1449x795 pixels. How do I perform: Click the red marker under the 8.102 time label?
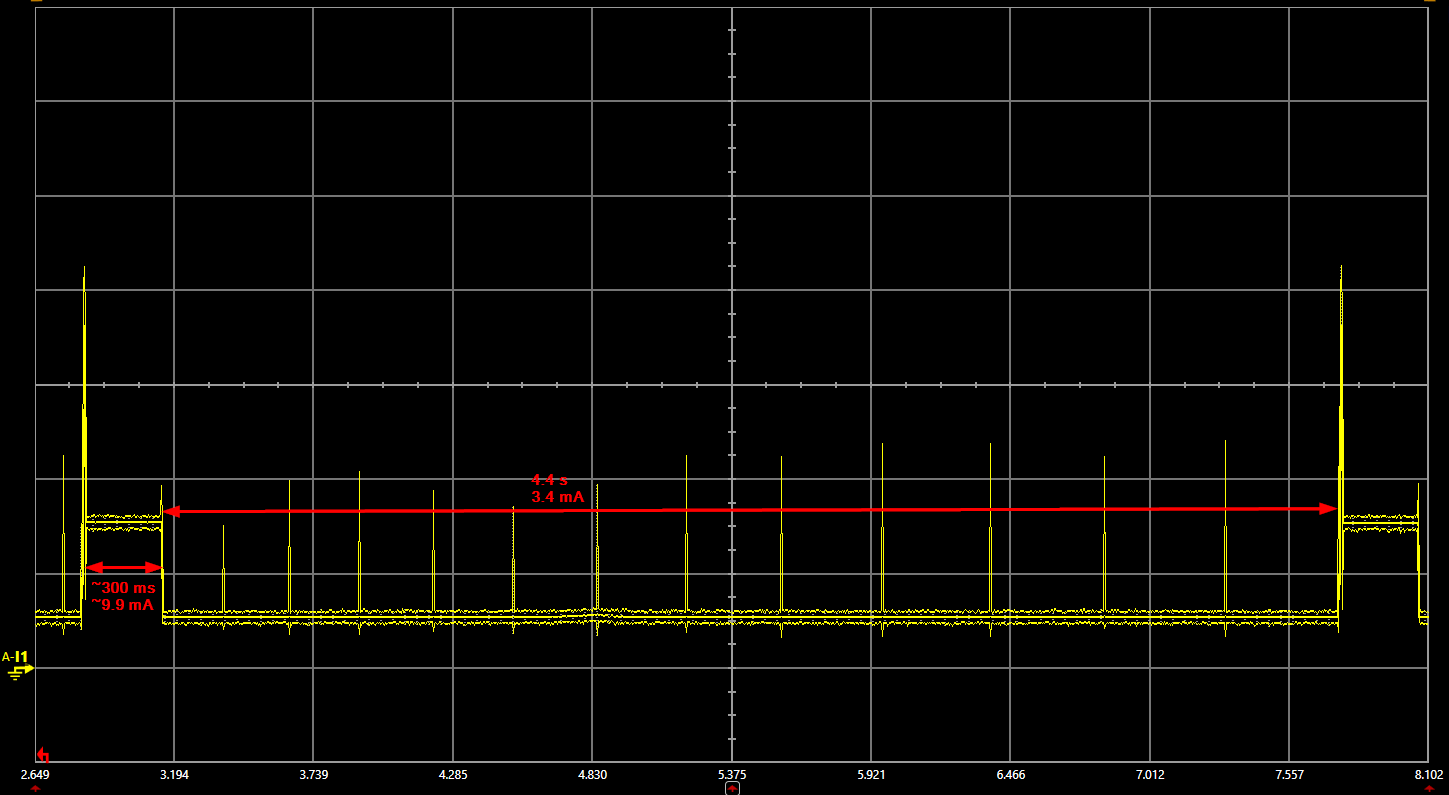1428,789
